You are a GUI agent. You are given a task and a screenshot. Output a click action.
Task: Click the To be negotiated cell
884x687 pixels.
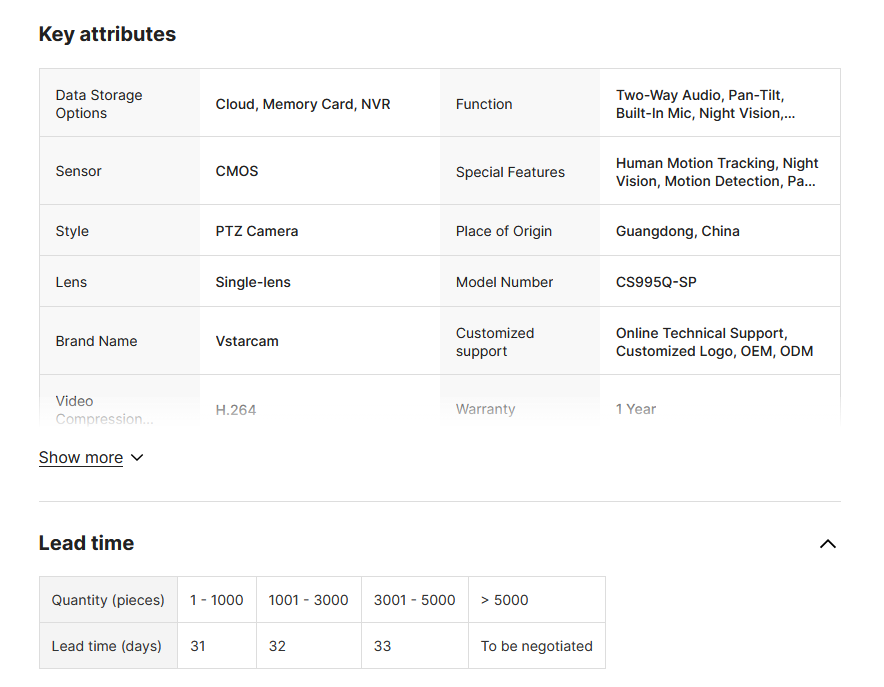(x=536, y=646)
